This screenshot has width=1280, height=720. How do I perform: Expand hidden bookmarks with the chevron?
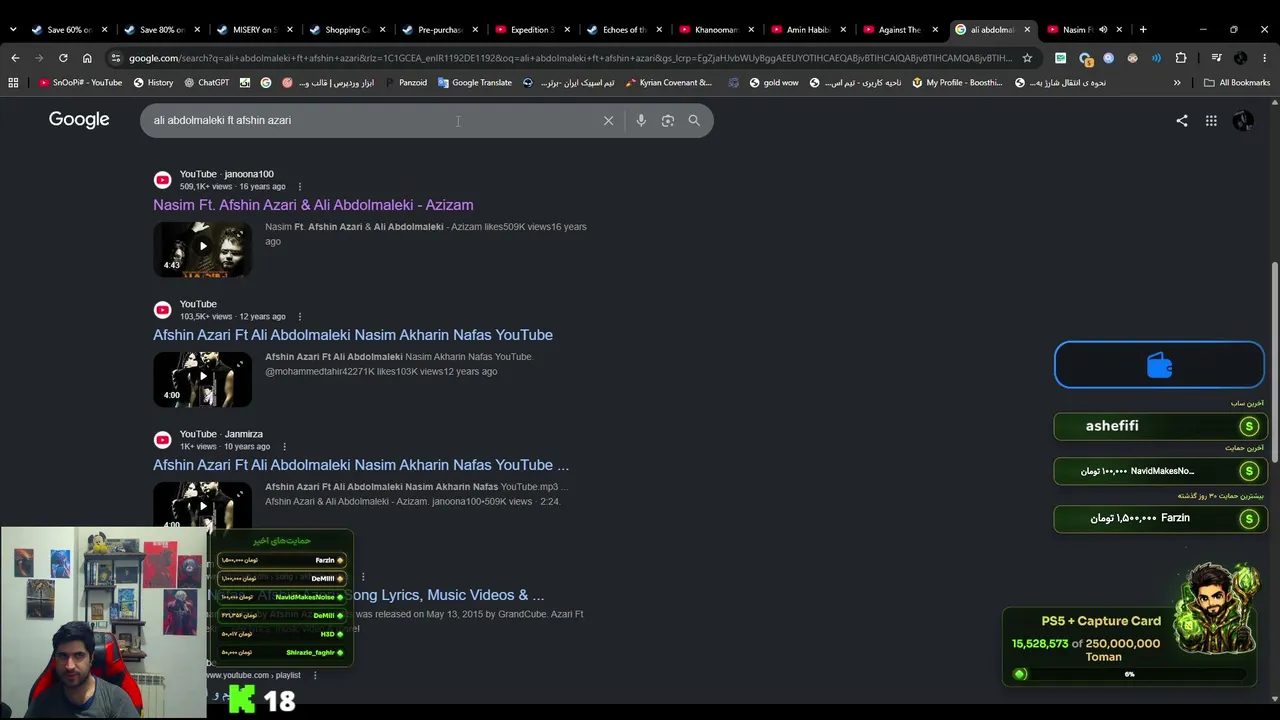pos(1177,83)
